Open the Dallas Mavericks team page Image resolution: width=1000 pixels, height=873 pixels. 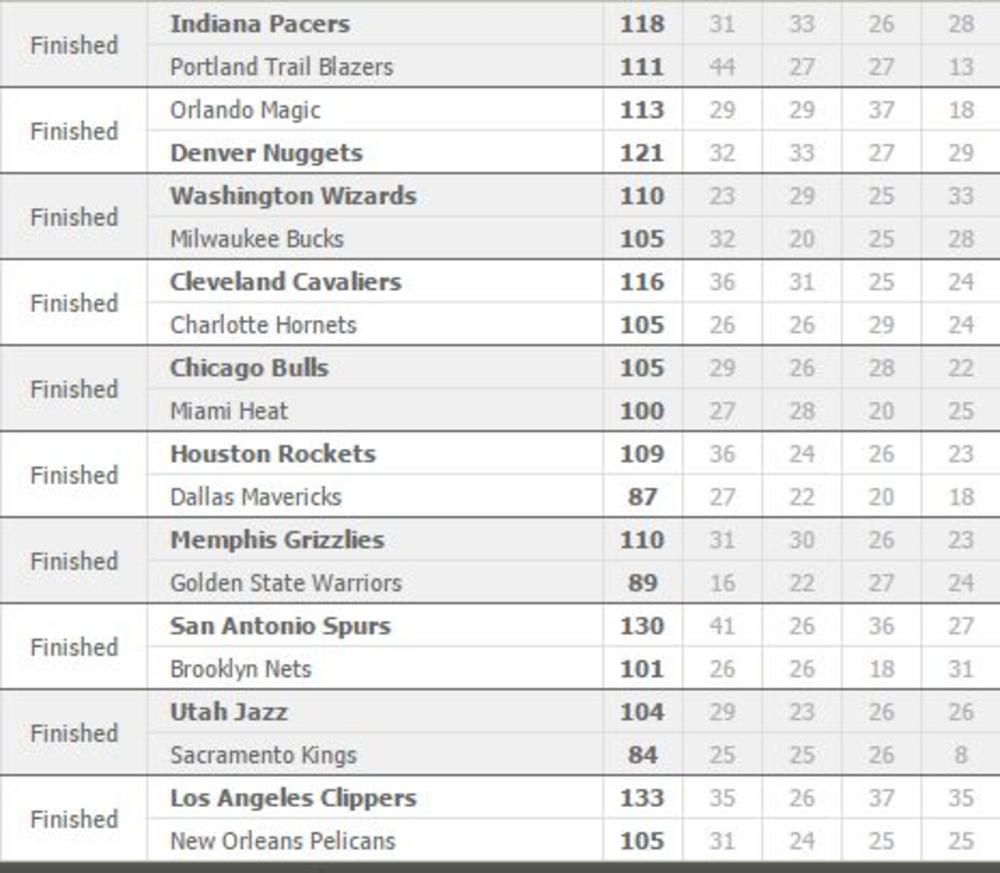click(x=256, y=497)
